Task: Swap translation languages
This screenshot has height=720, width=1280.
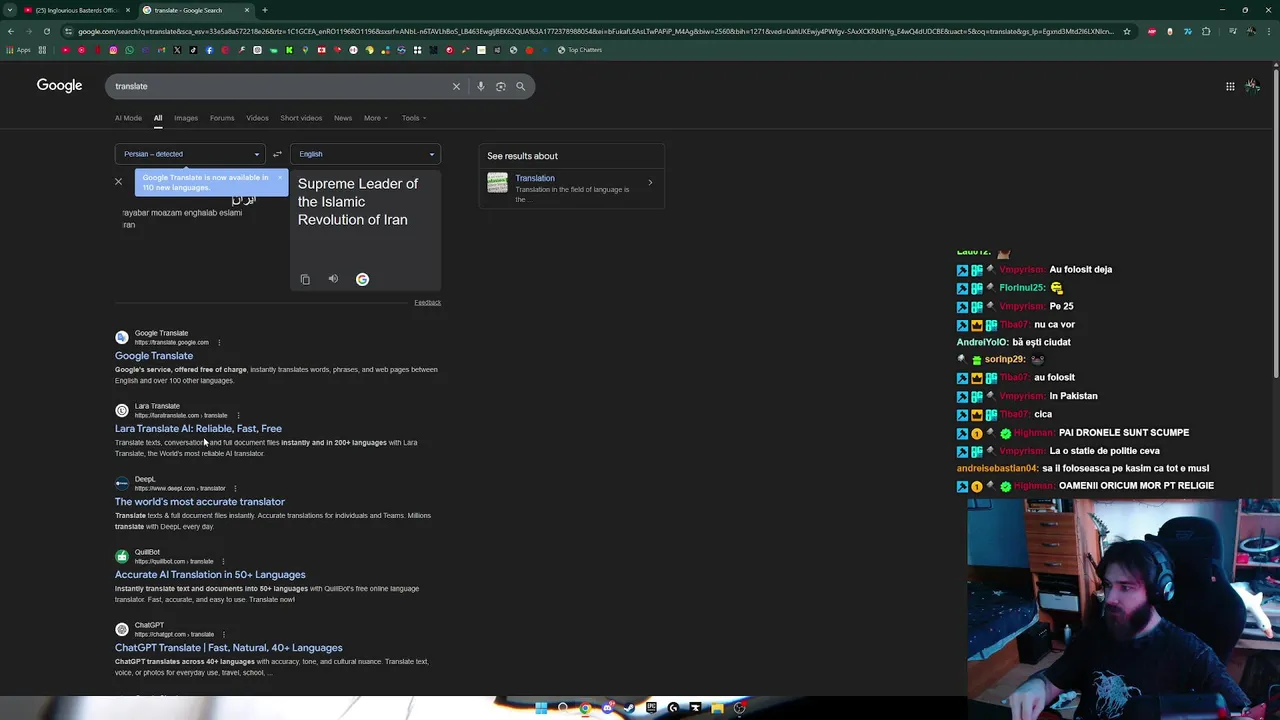Action: [277, 154]
